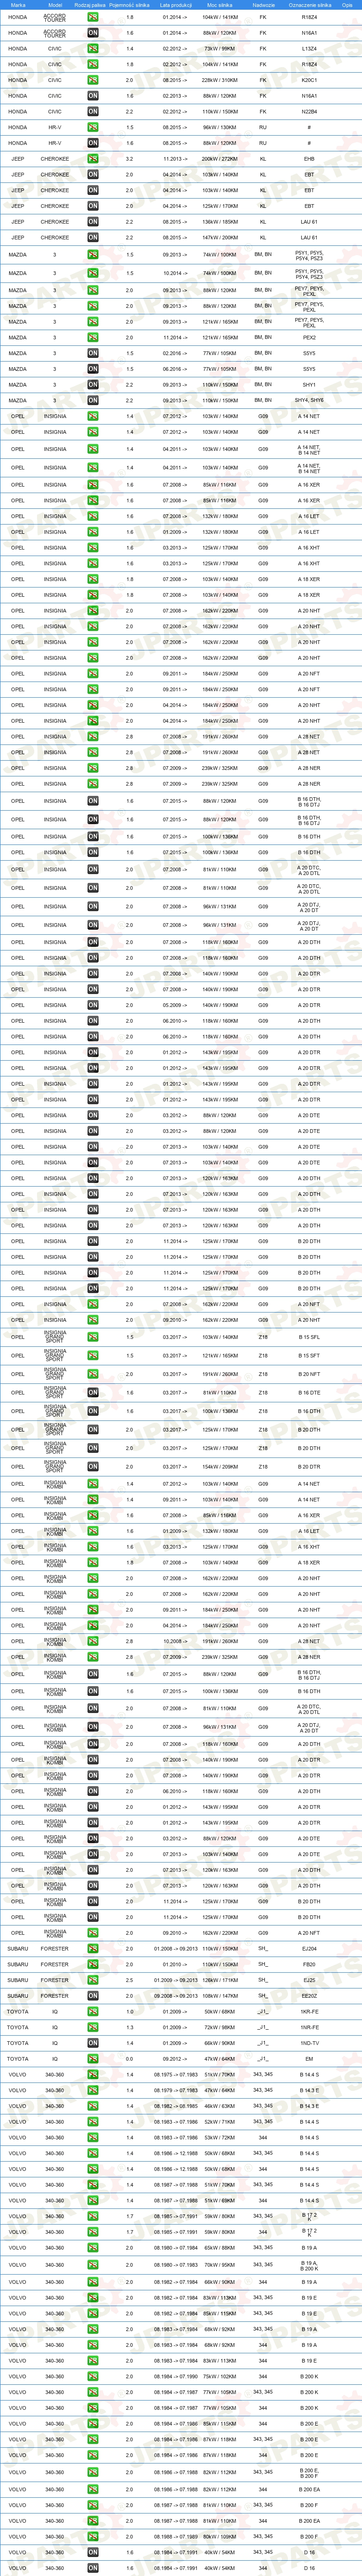Click diesel ON icon in Honda Accord Tourer N16A1 row
This screenshot has width=362, height=2576.
coord(93,33)
